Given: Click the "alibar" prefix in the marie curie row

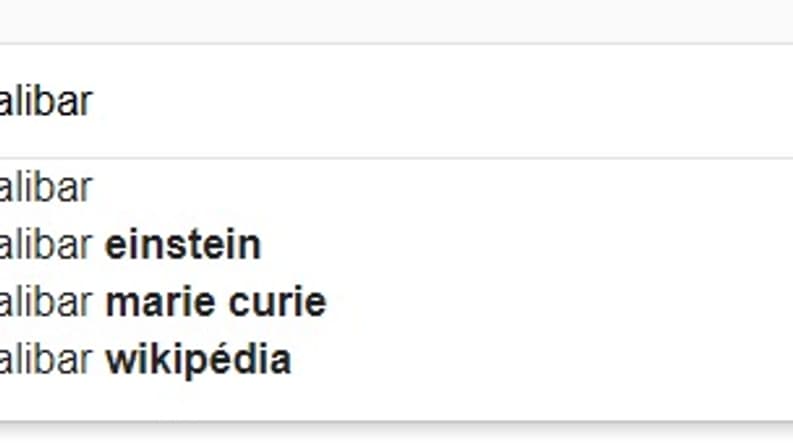Looking at the screenshot, I should click(46, 302).
